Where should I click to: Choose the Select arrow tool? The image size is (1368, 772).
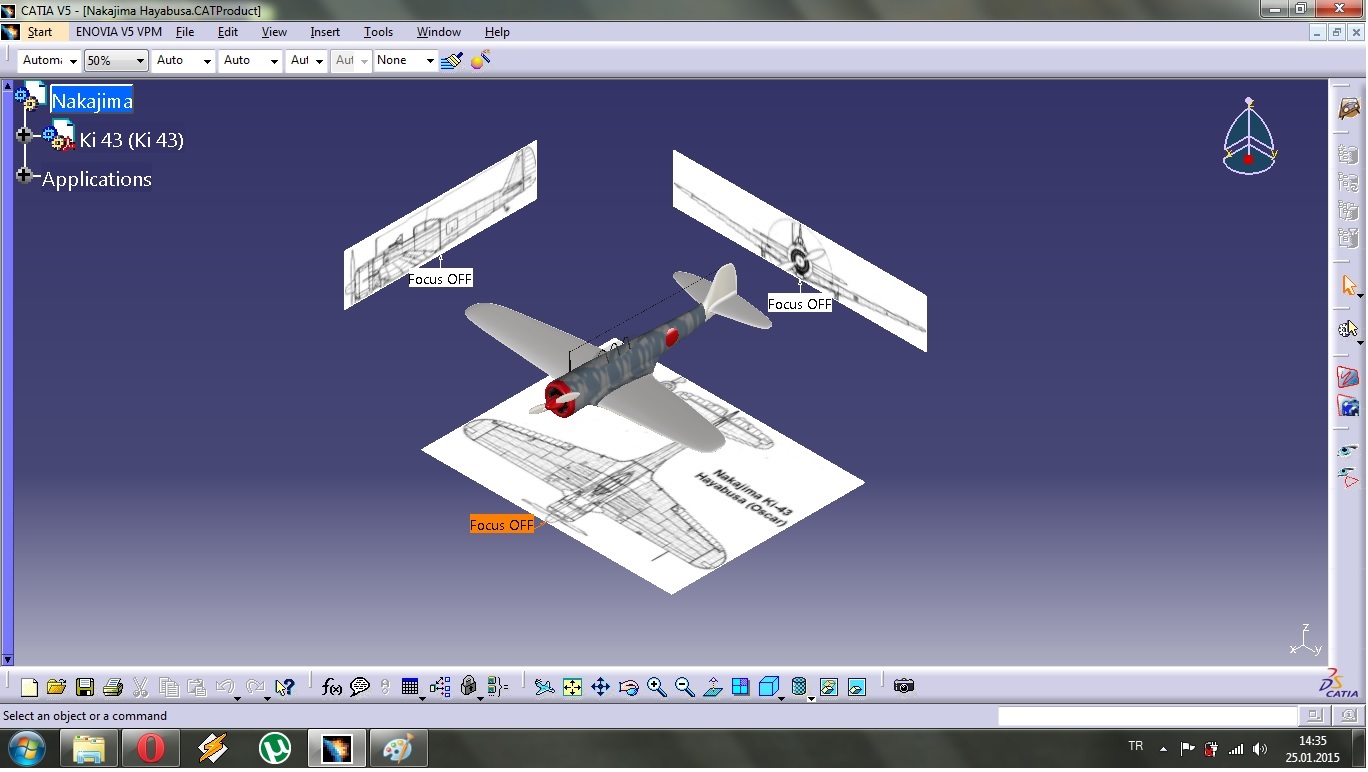click(x=1347, y=286)
